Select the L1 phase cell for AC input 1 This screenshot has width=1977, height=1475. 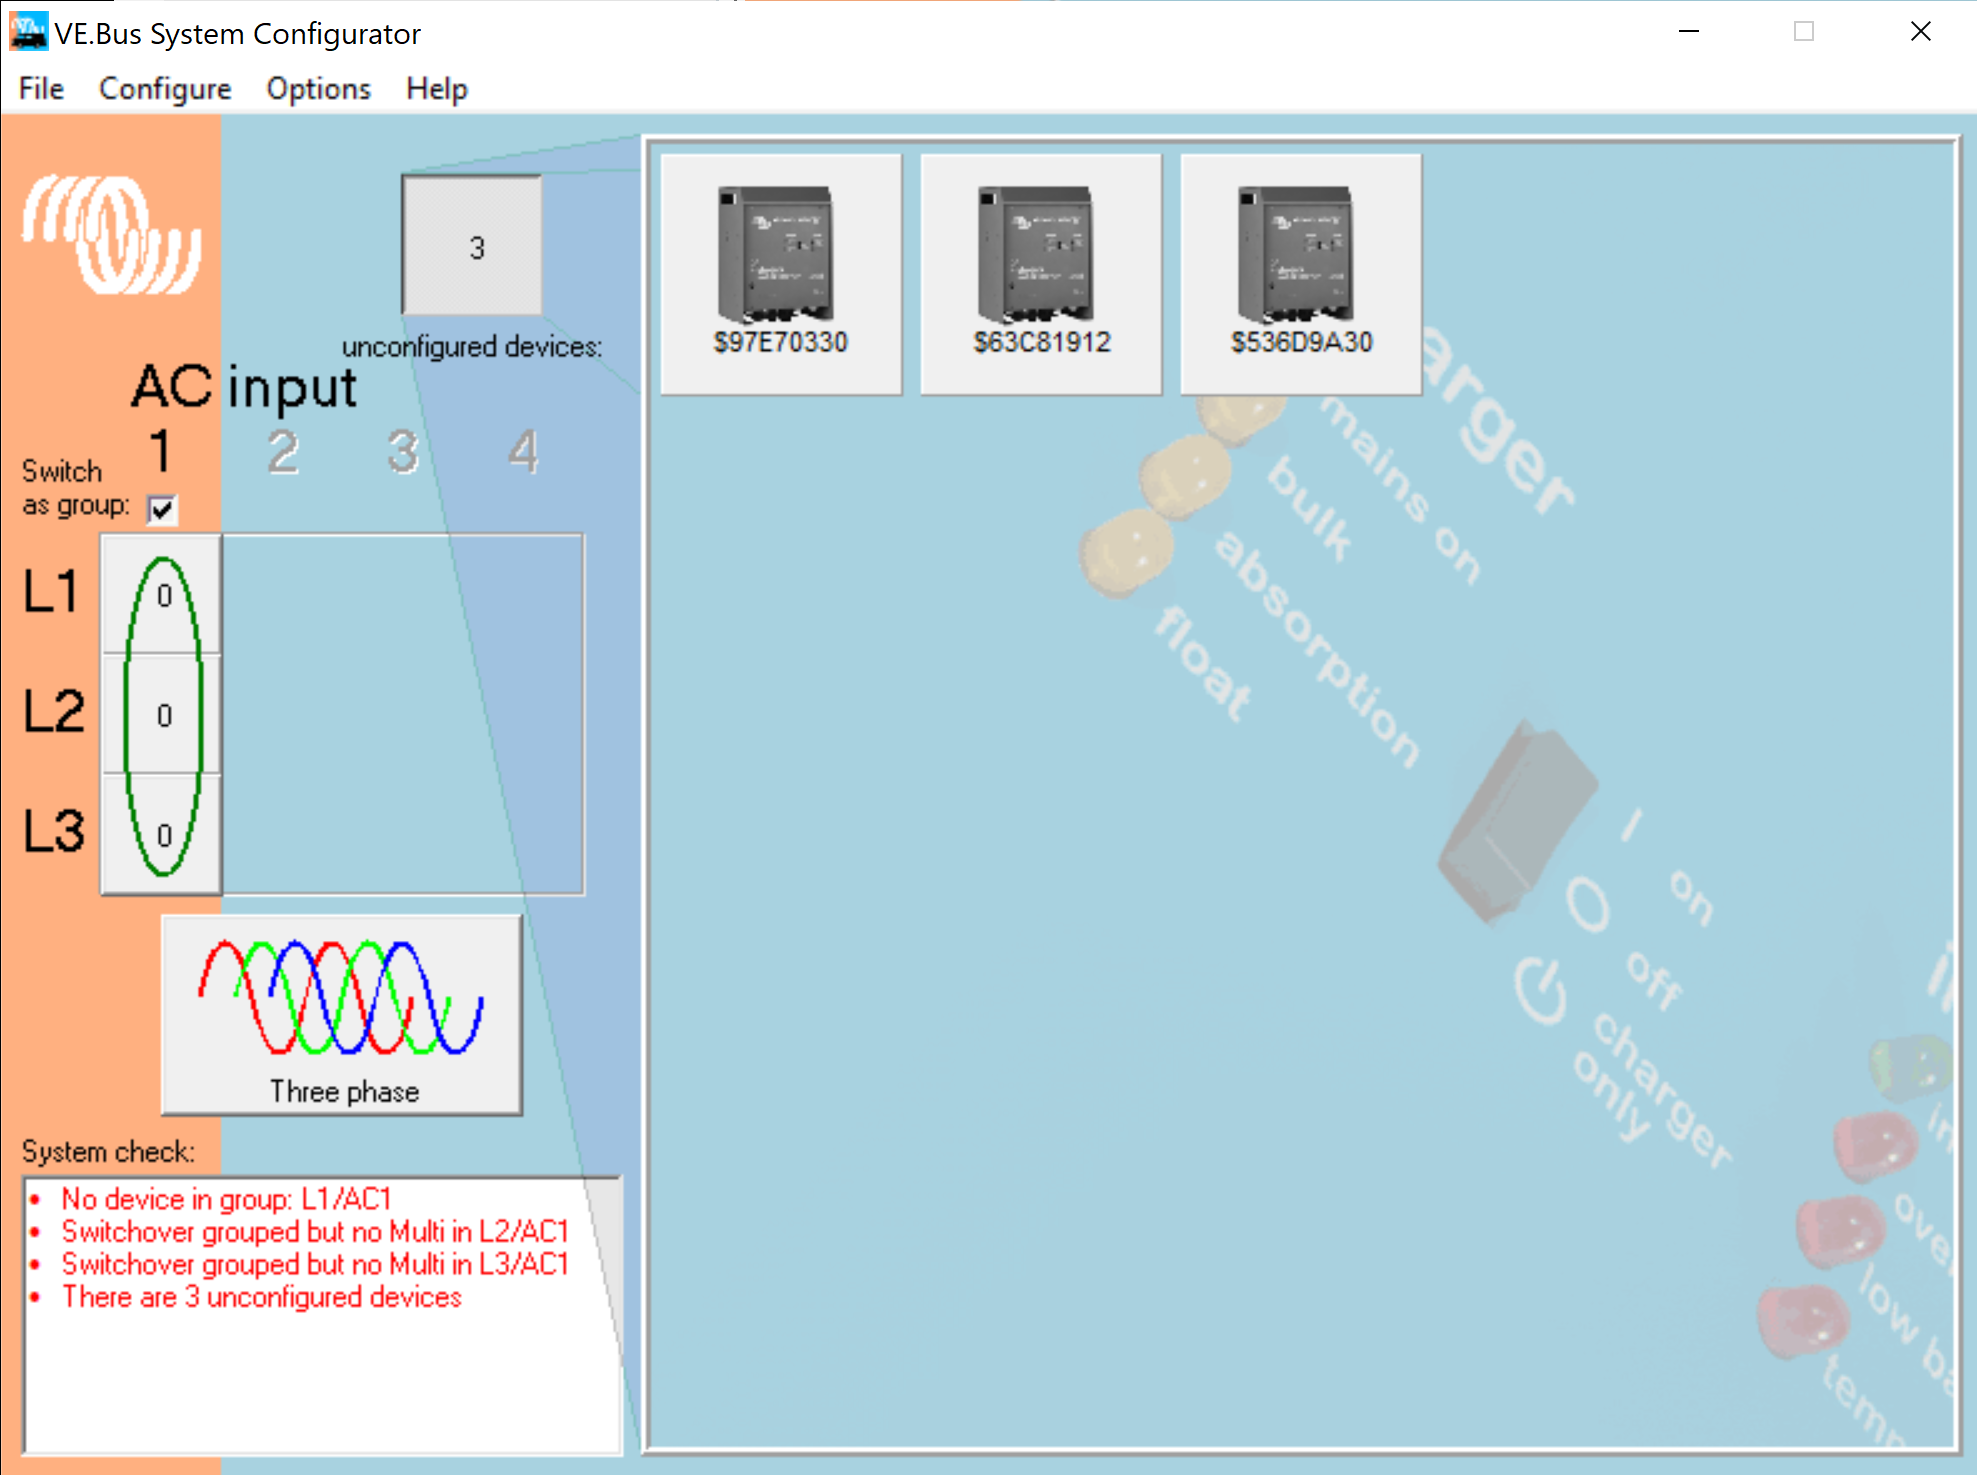click(x=163, y=595)
